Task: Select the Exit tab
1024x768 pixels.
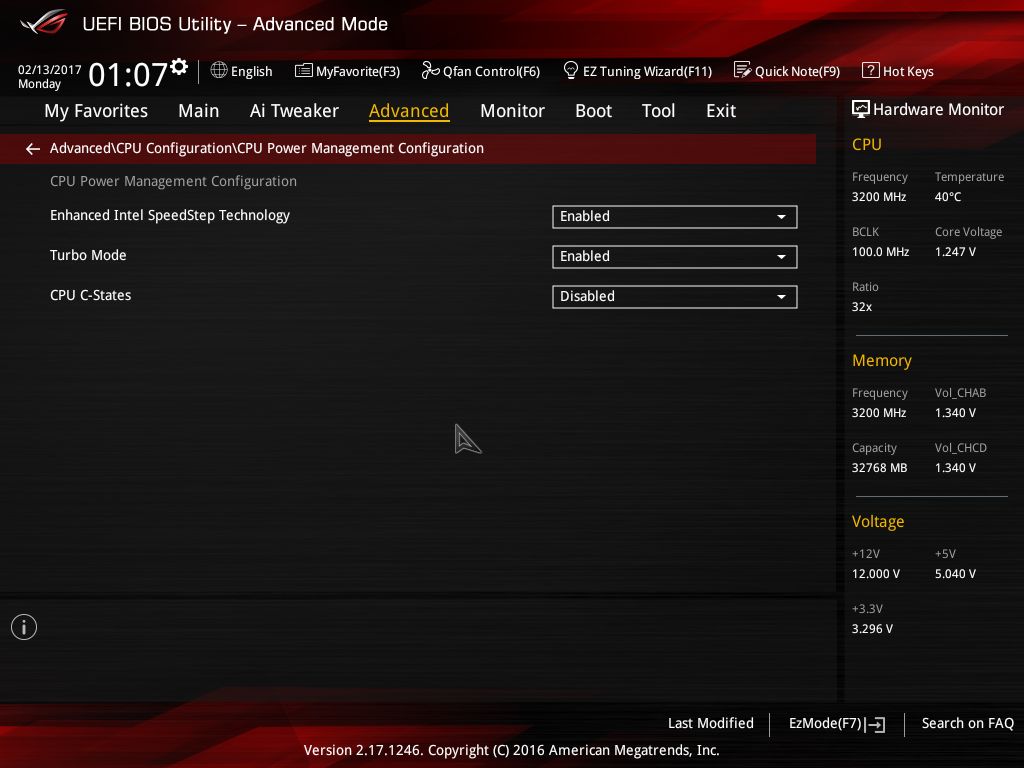Action: (x=721, y=111)
